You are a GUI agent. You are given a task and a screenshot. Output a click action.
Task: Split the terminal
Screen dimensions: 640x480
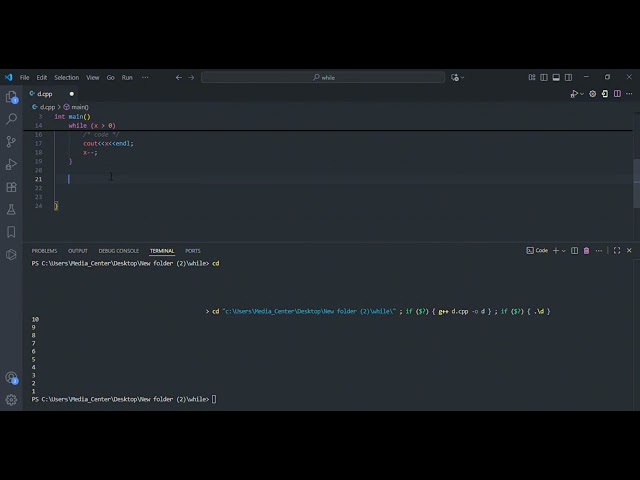point(574,251)
